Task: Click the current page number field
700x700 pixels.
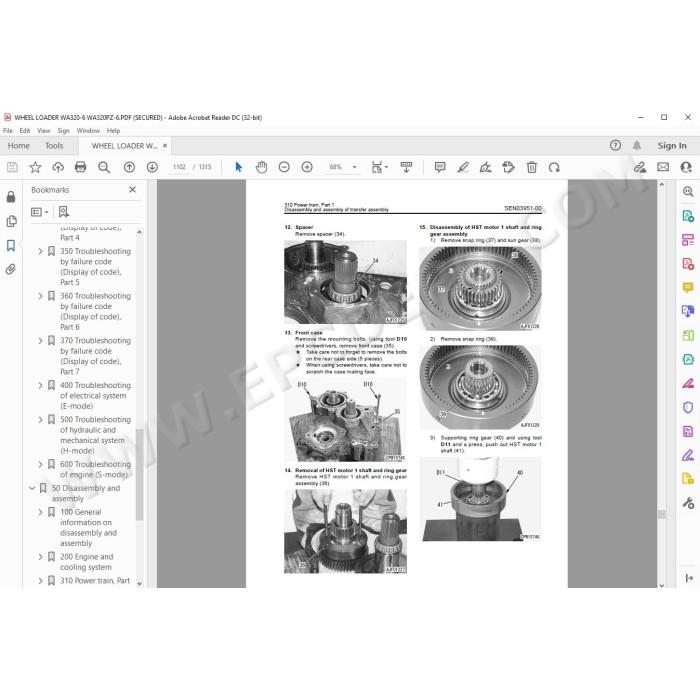Action: (179, 167)
